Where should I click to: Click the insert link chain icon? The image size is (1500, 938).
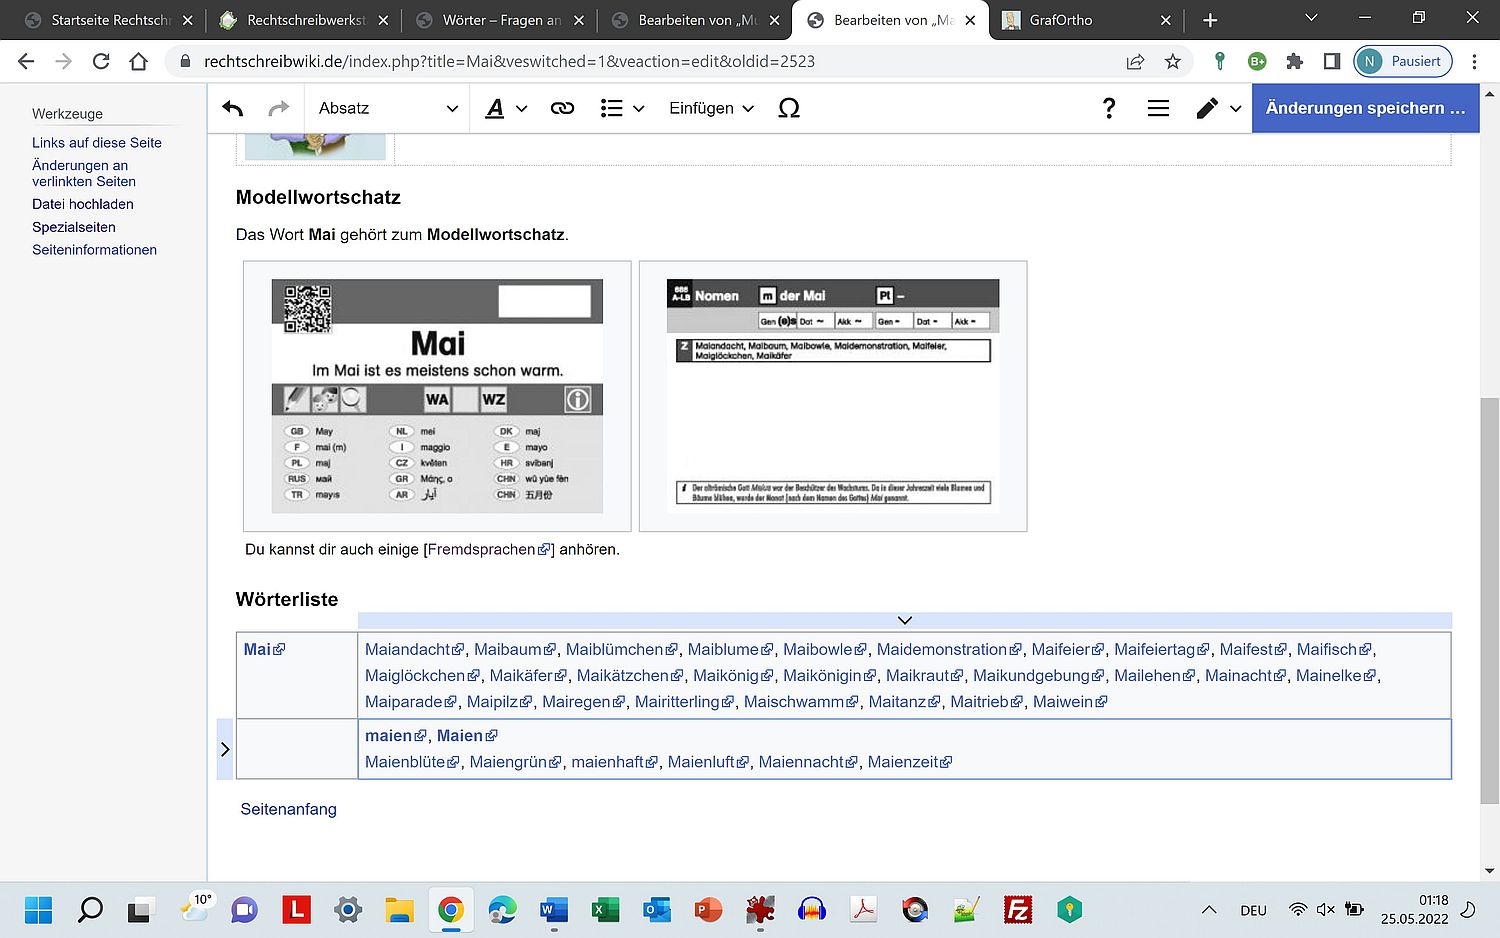(x=562, y=108)
